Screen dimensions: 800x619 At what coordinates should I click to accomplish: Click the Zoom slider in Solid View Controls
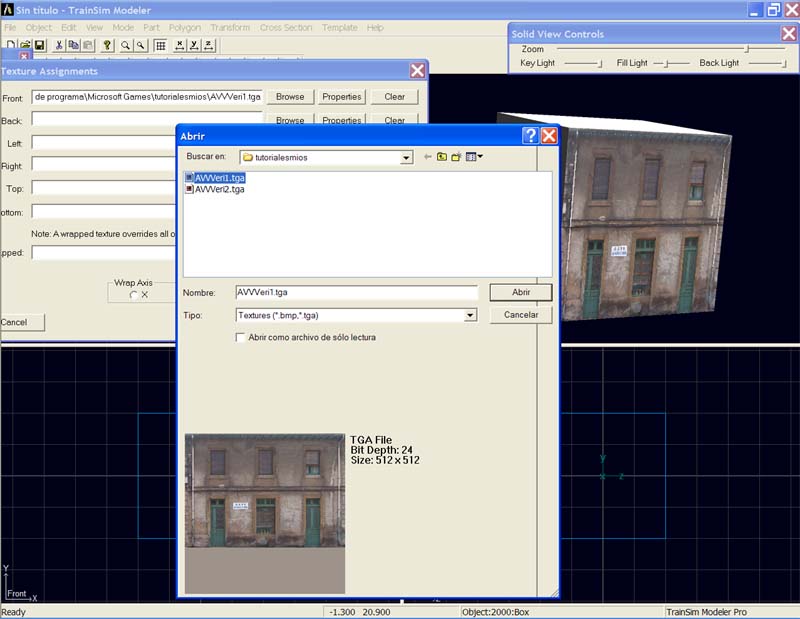click(745, 49)
